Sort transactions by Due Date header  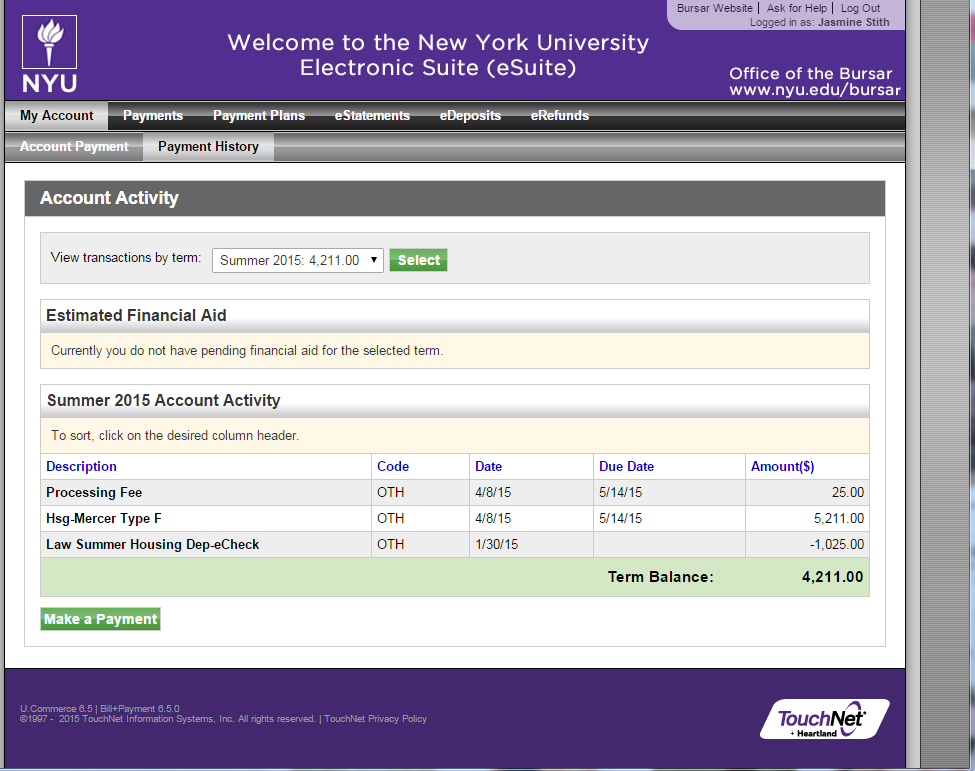(626, 466)
